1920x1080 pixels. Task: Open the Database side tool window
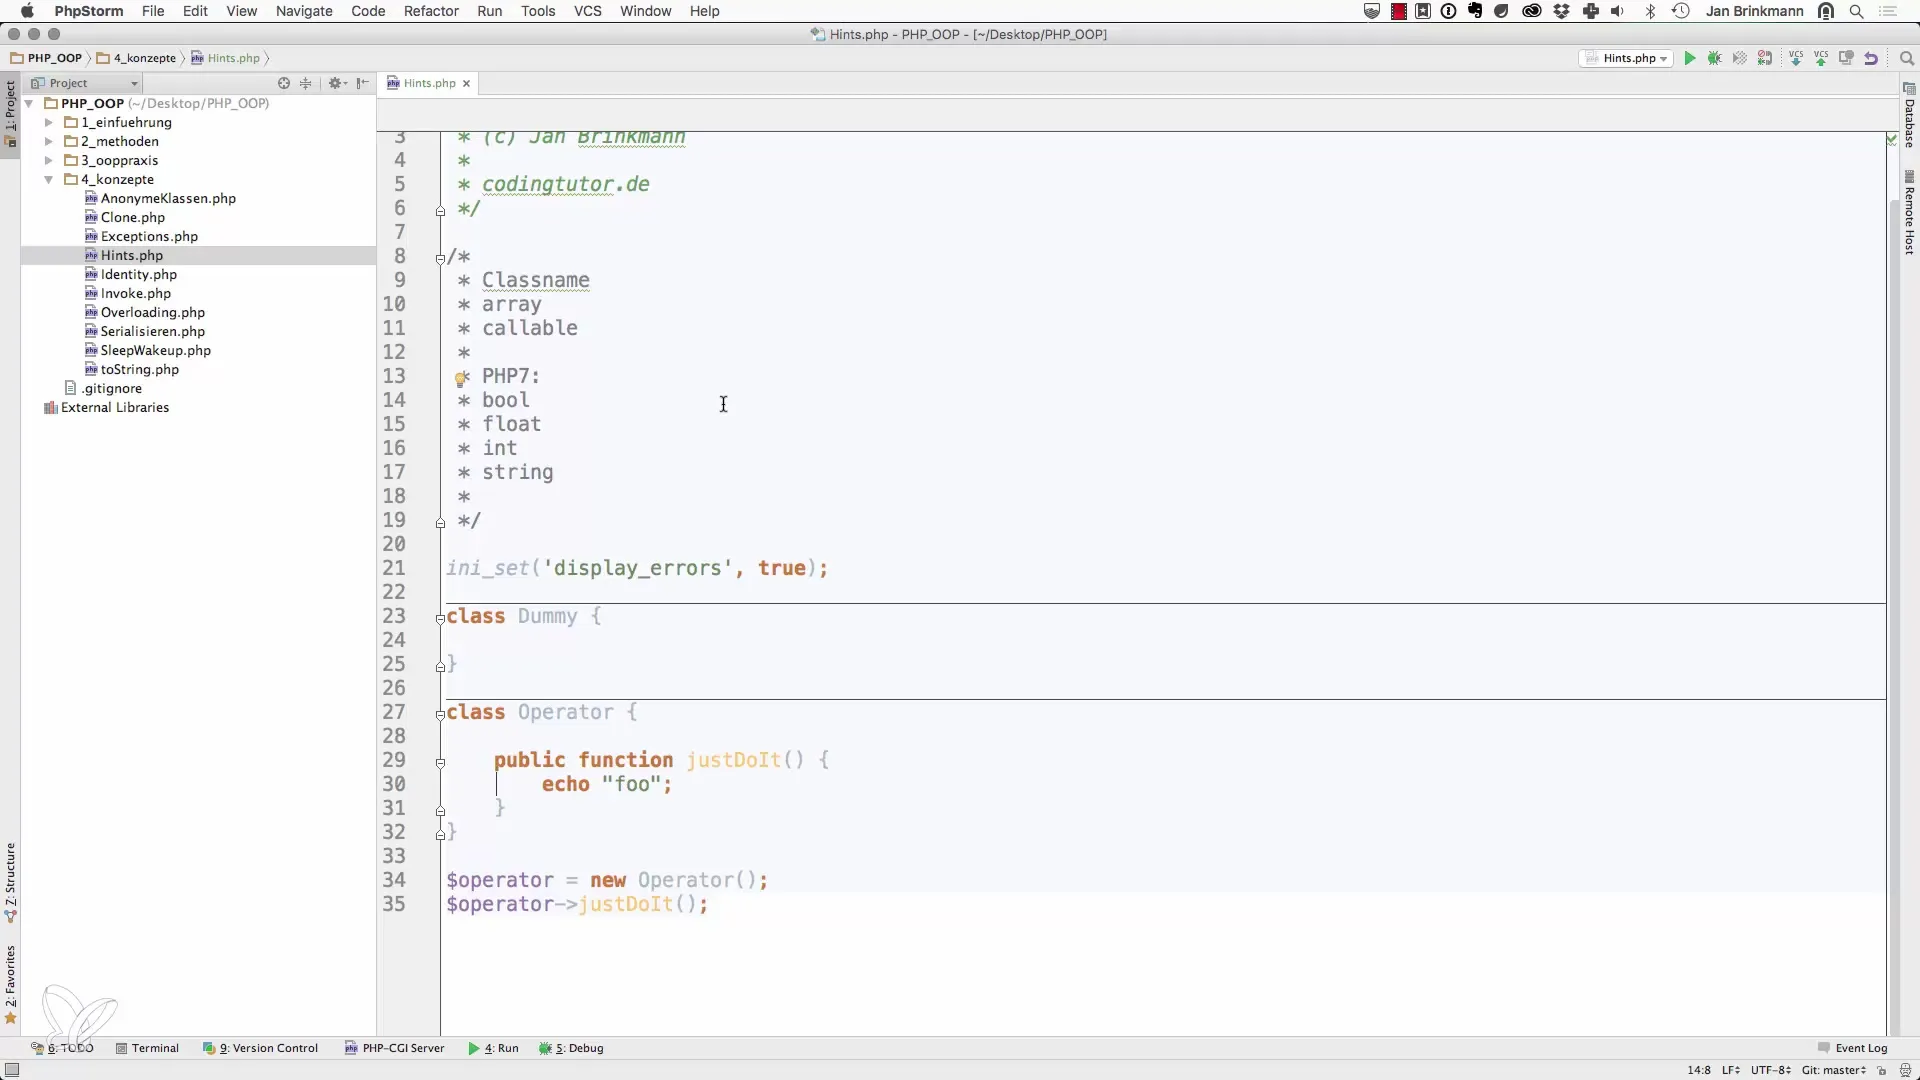coord(1909,117)
